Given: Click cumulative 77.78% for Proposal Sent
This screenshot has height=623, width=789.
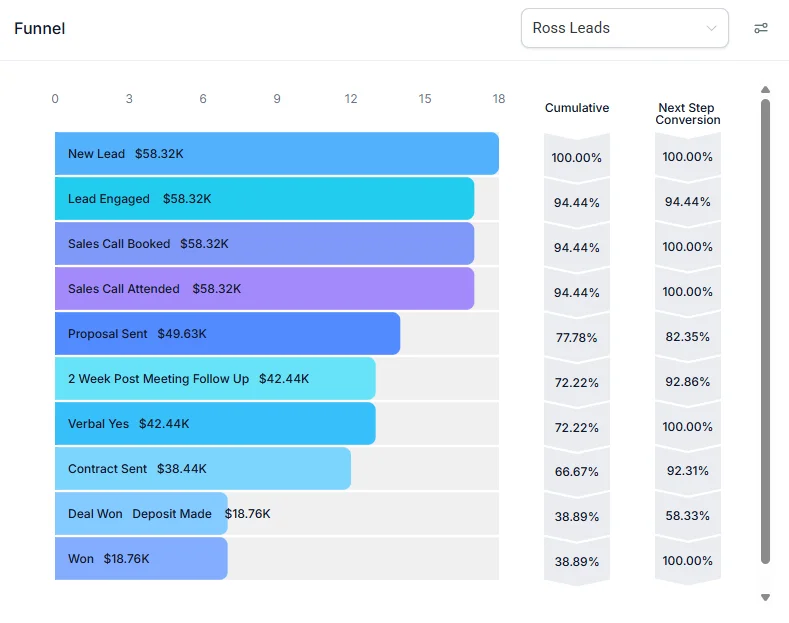Looking at the screenshot, I should click(x=577, y=337).
